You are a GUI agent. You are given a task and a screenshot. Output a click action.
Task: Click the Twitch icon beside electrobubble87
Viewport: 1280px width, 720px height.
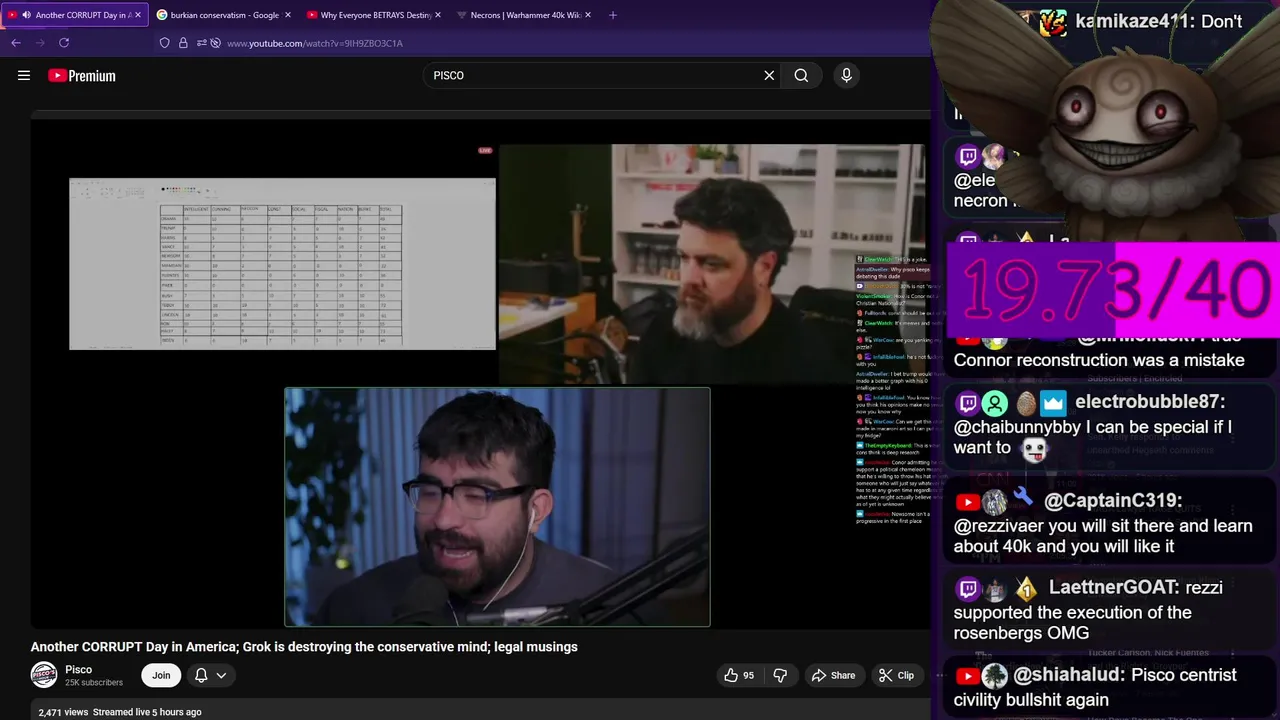click(967, 403)
